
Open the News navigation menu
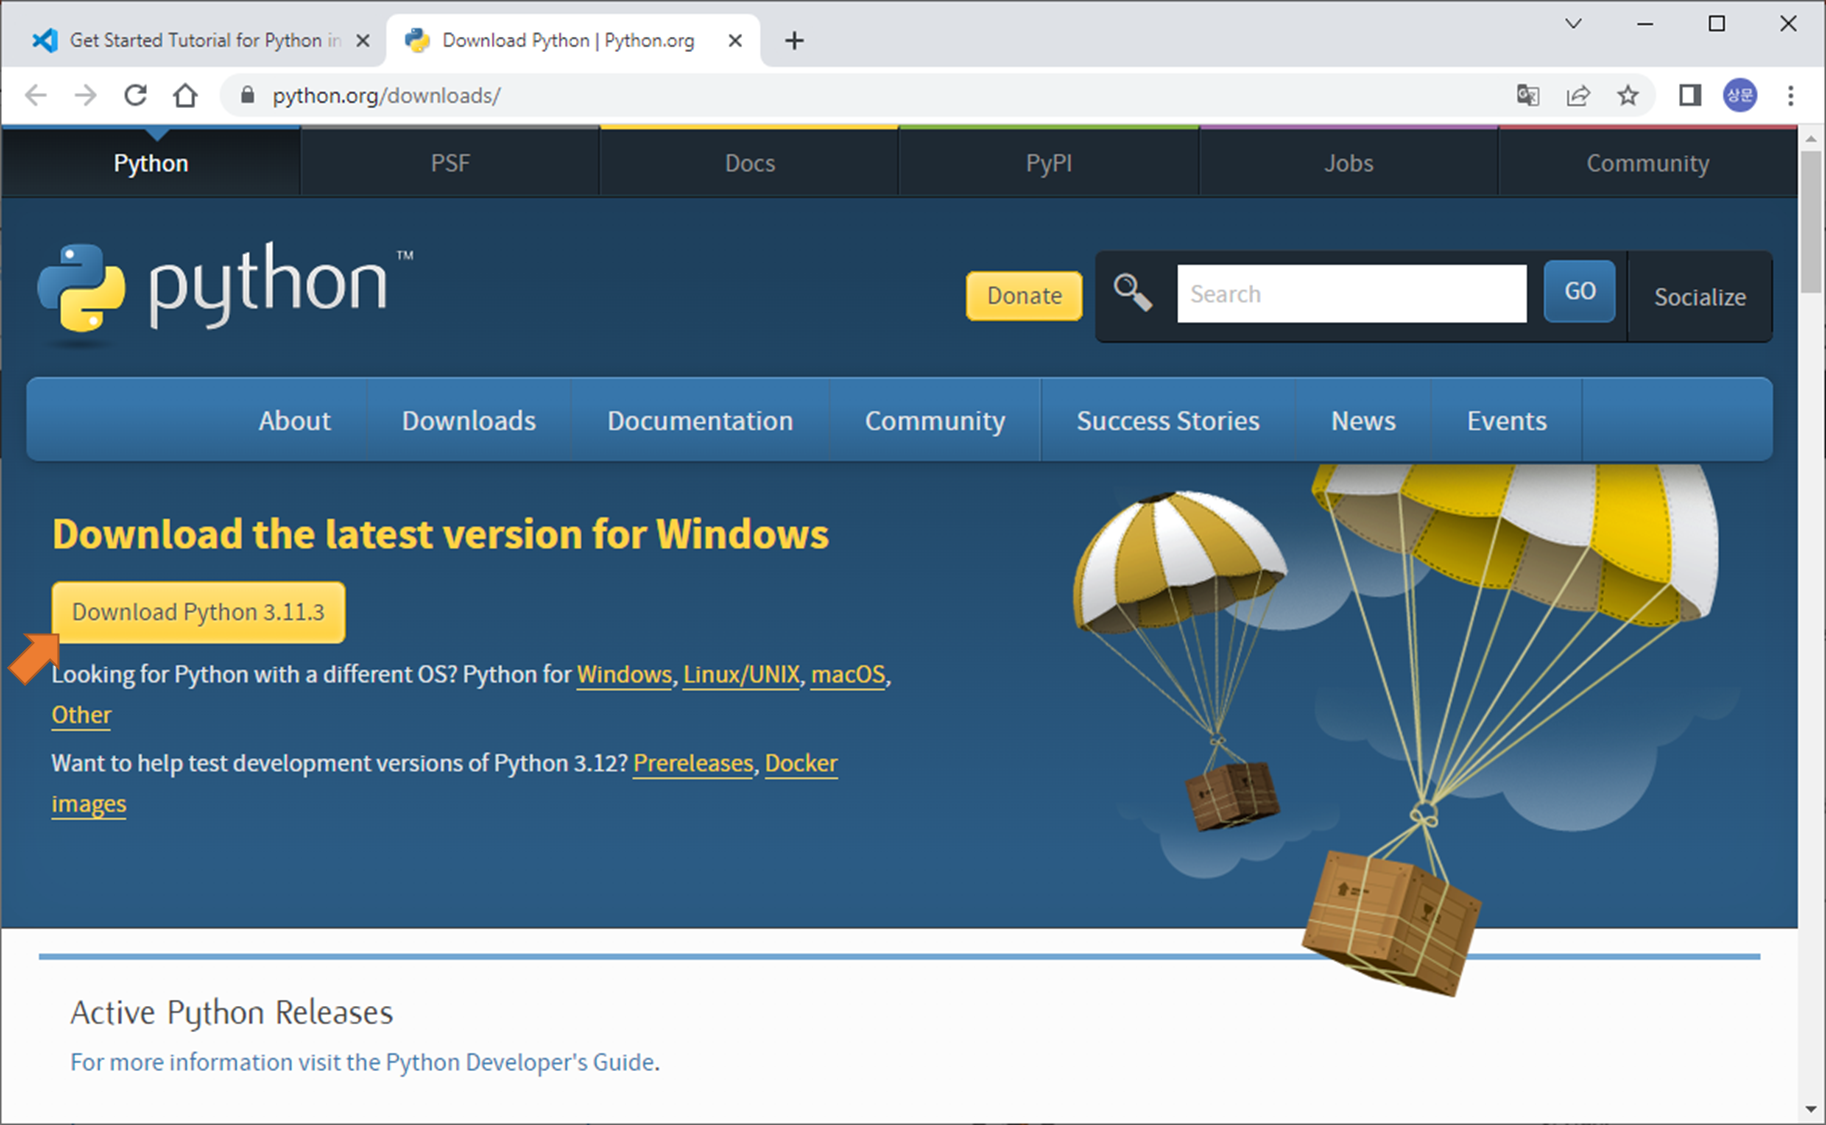pos(1363,421)
